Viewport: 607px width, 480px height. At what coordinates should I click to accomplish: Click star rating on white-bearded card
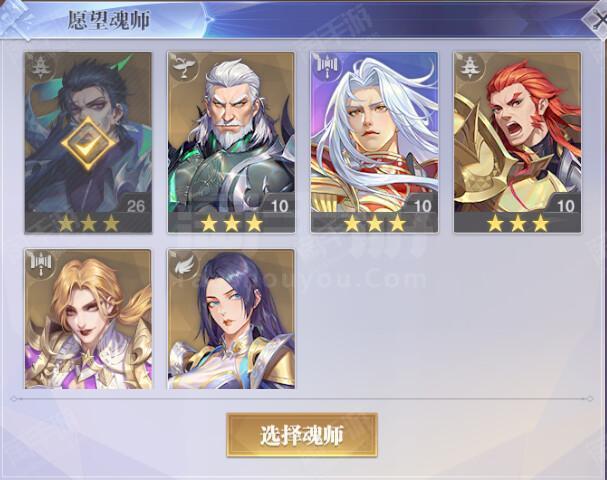pyautogui.click(x=231, y=223)
